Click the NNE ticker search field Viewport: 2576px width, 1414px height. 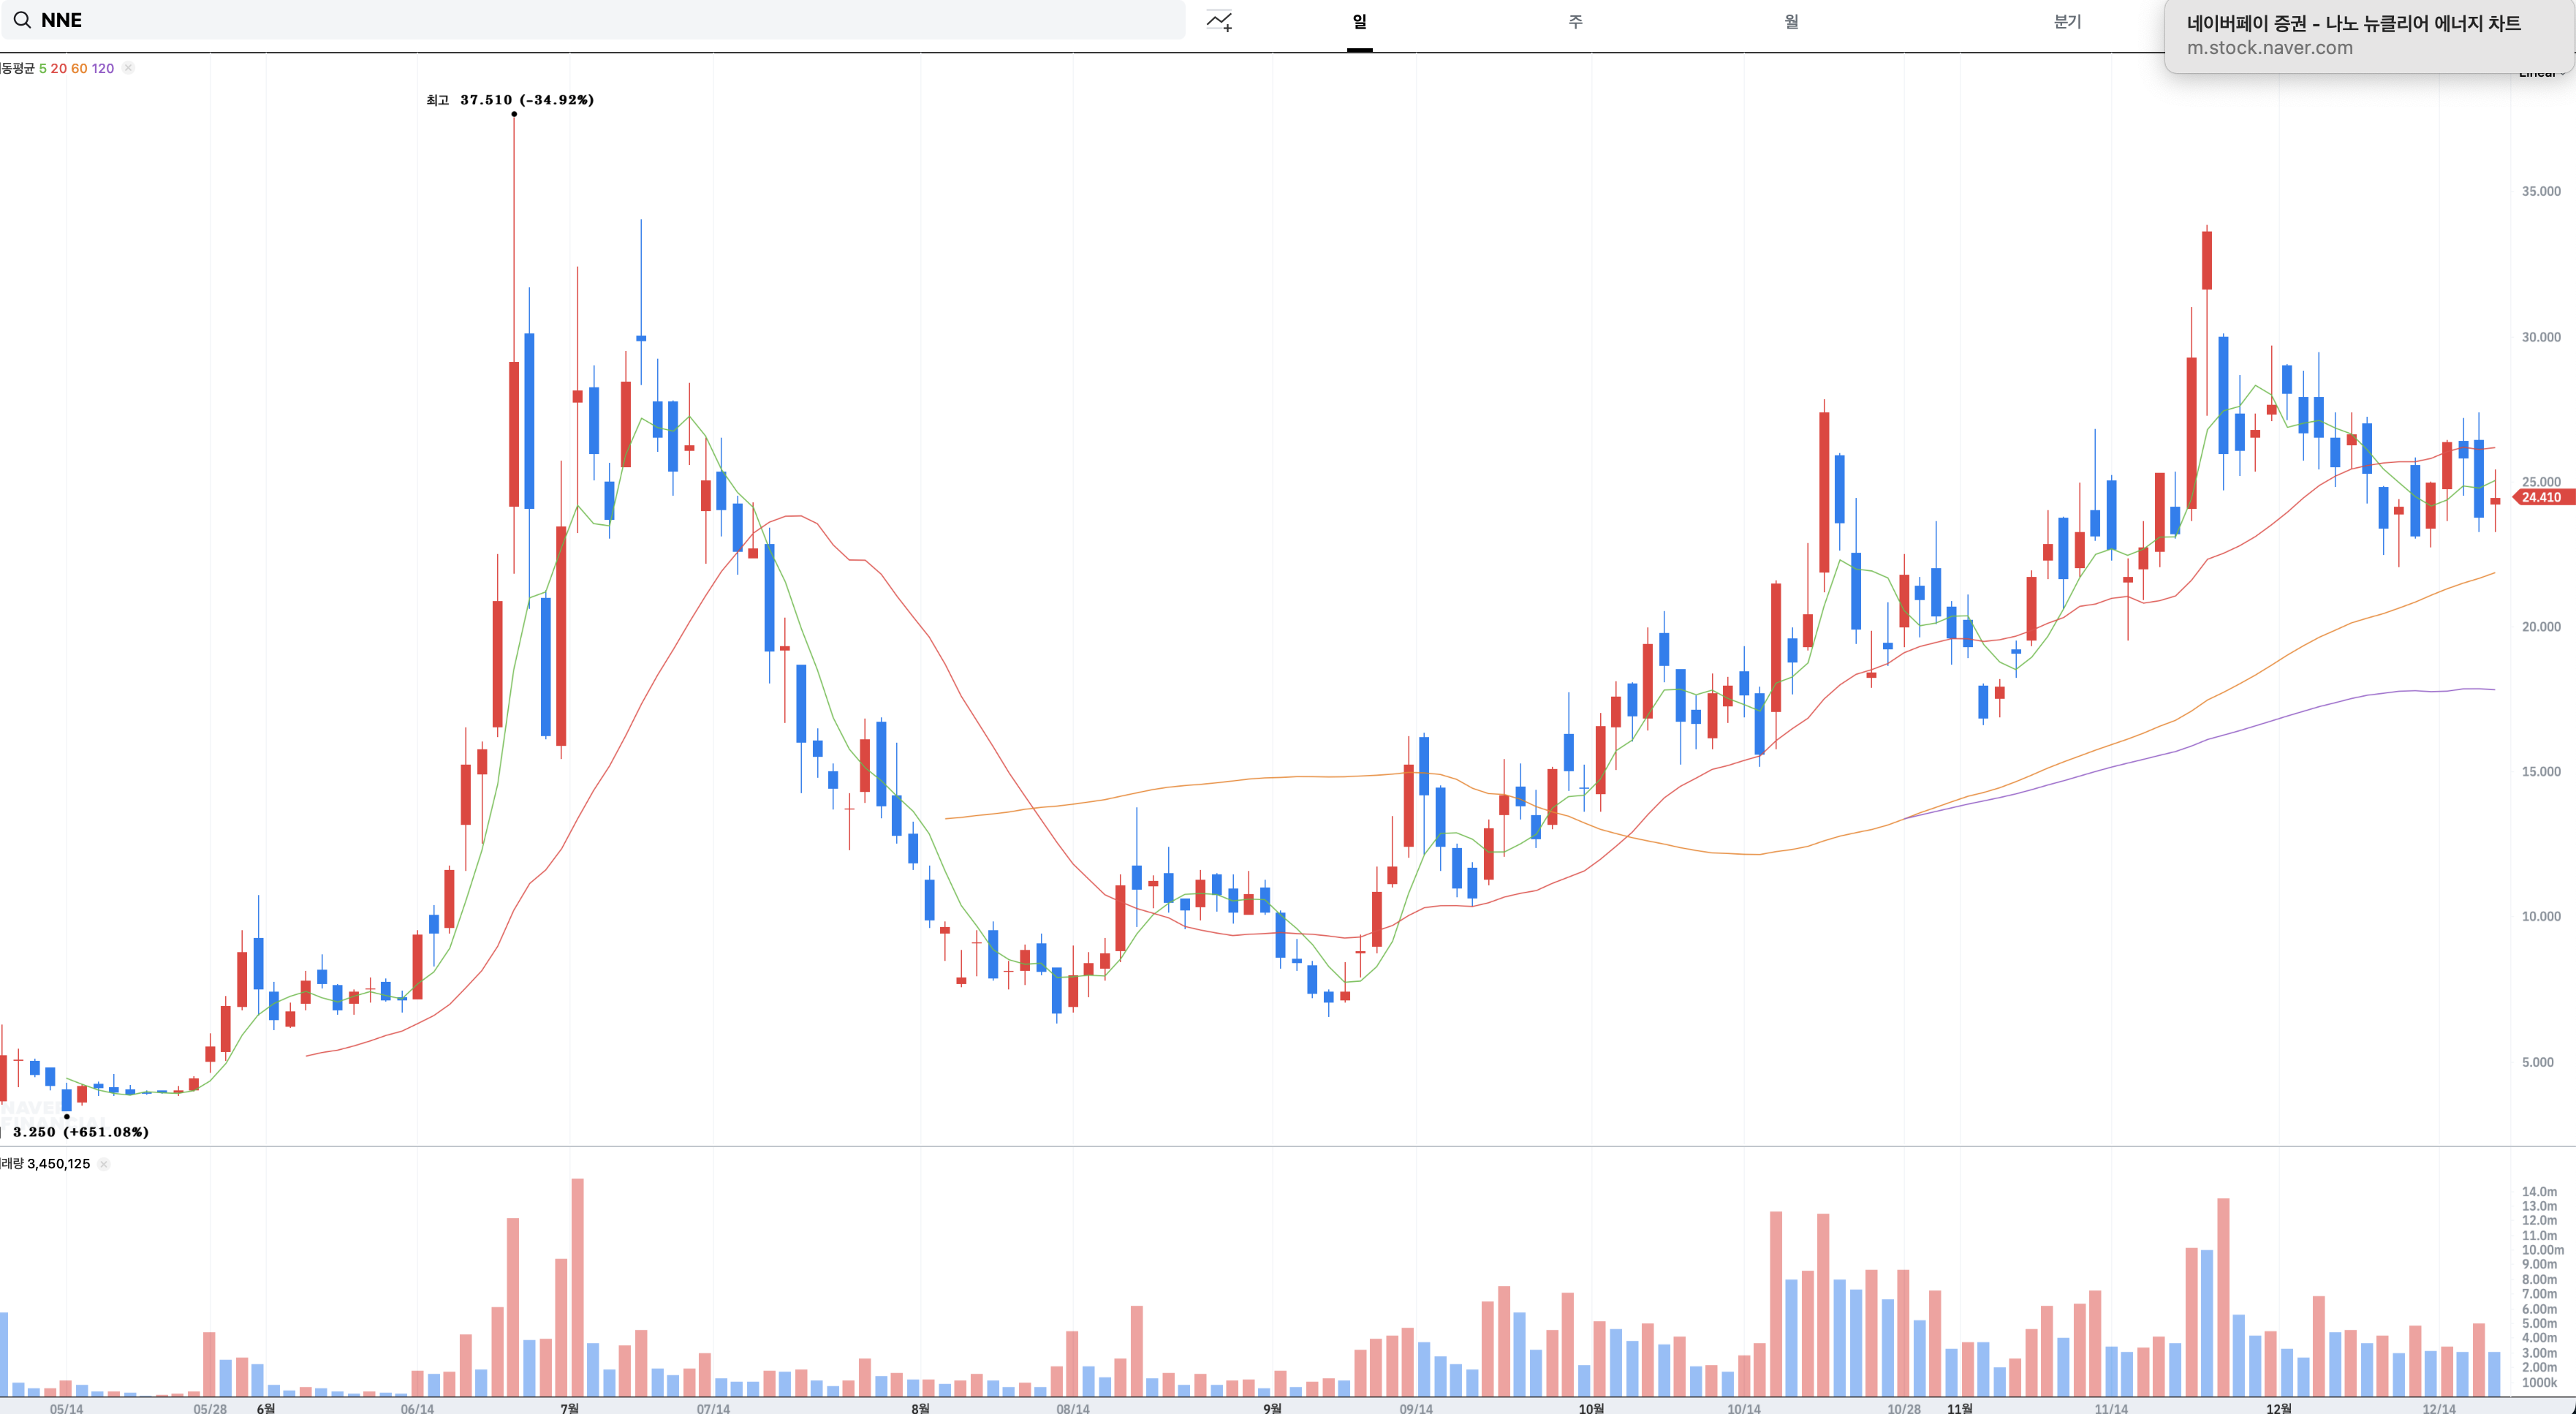click(600, 20)
